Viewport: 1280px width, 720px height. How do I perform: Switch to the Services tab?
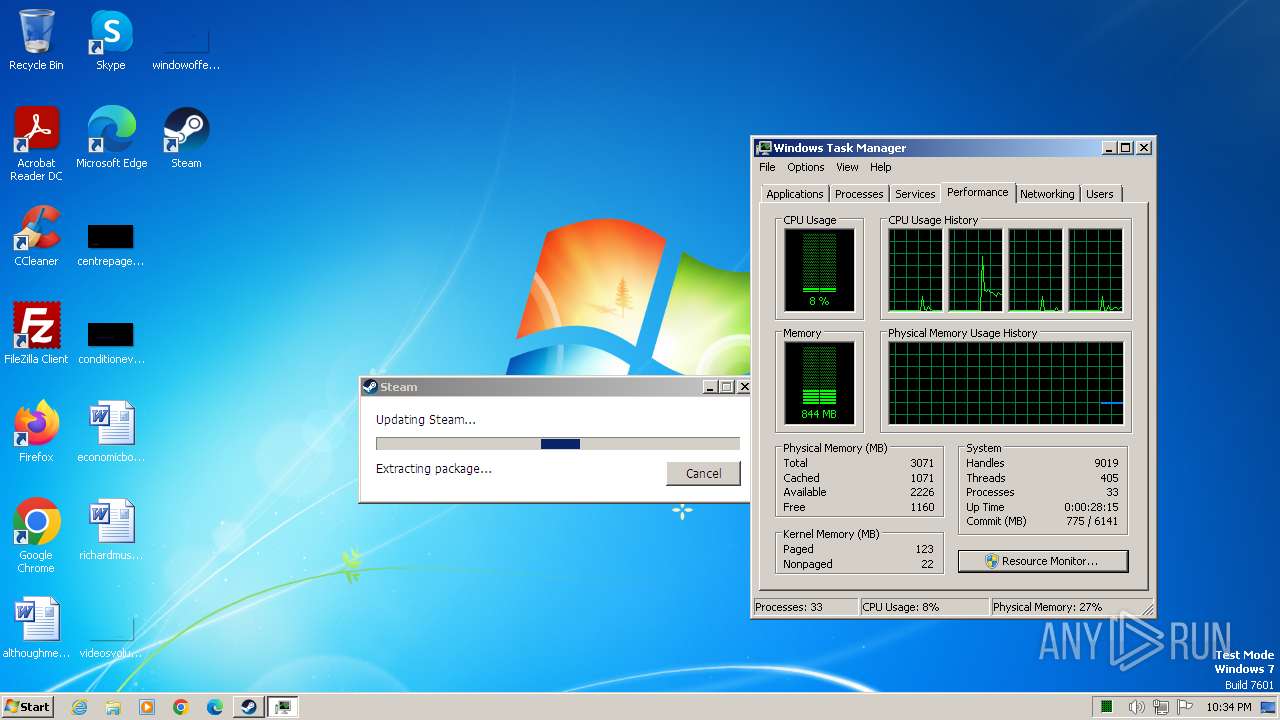(915, 194)
